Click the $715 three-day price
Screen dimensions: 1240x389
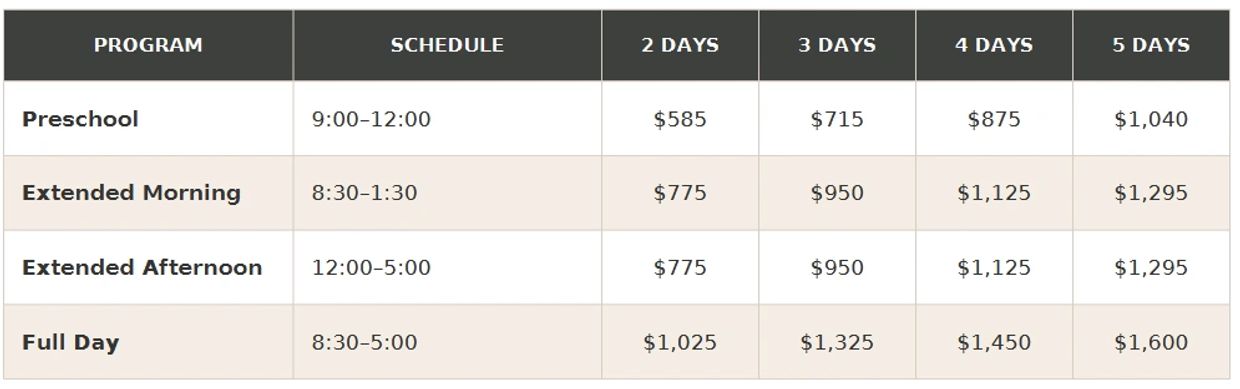pos(837,119)
